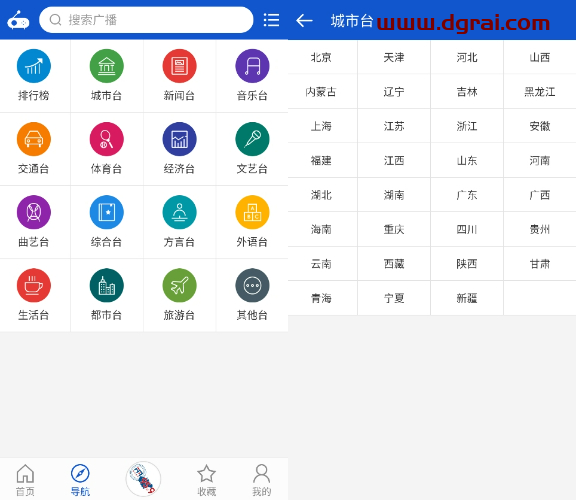
Task: Open 陕西 province stations
Action: point(467,264)
